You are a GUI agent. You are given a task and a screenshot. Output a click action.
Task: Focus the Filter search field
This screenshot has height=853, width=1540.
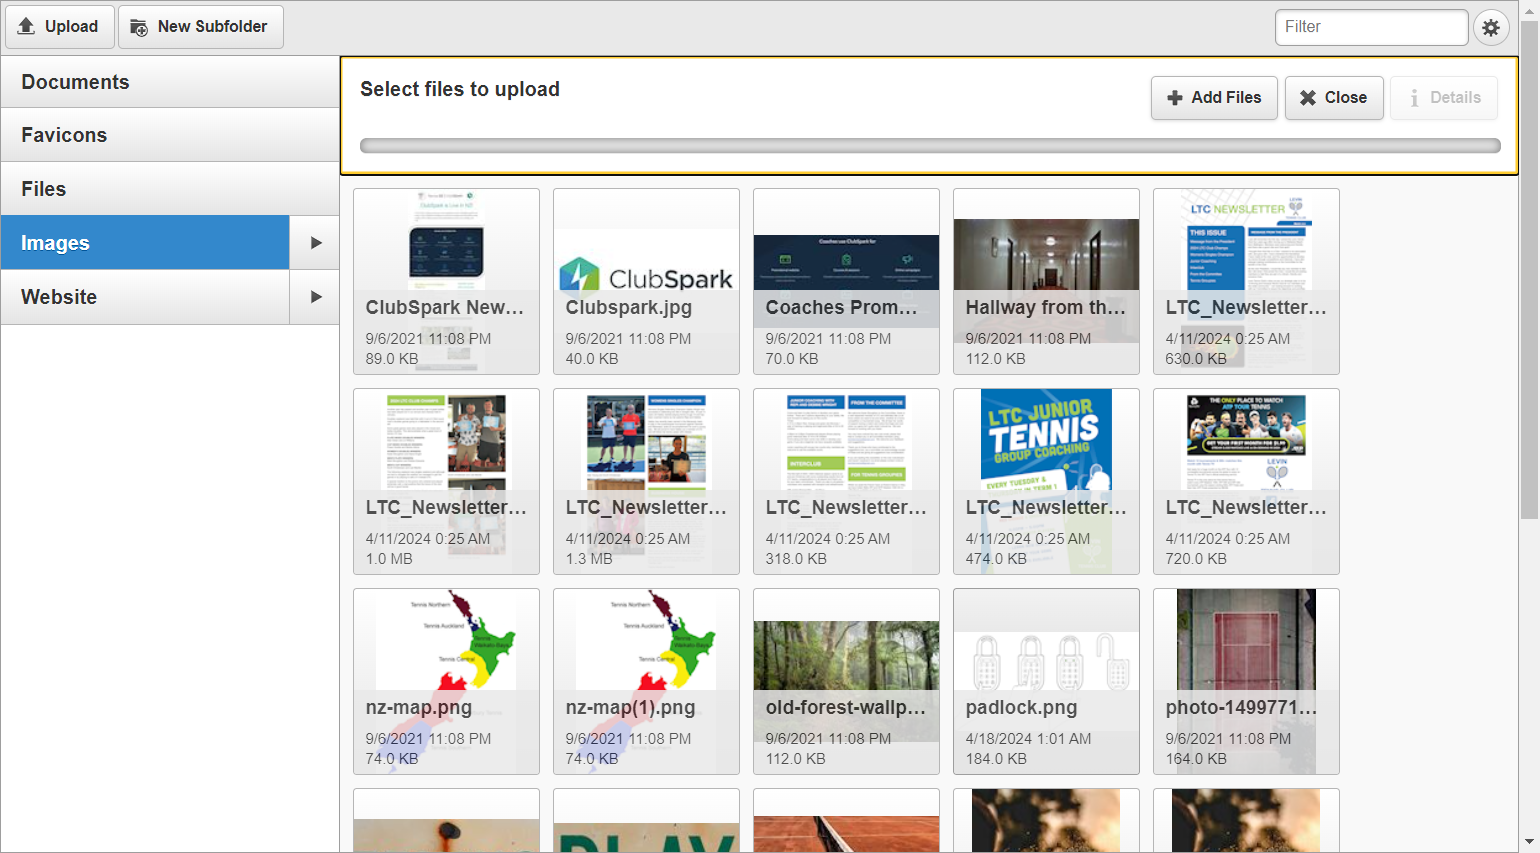click(1371, 27)
